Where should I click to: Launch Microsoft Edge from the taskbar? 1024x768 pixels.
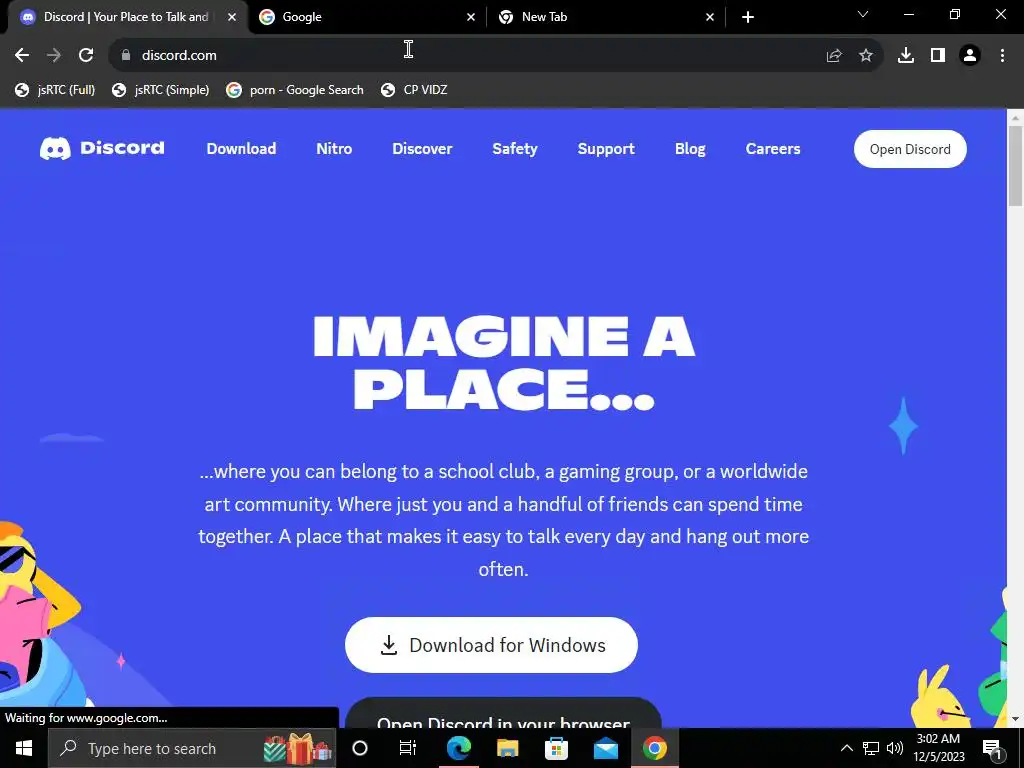pos(459,748)
